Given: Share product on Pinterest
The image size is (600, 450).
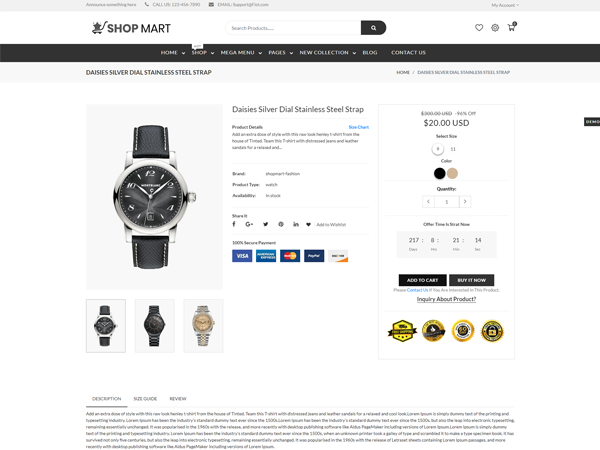Looking at the screenshot, I should tap(281, 224).
